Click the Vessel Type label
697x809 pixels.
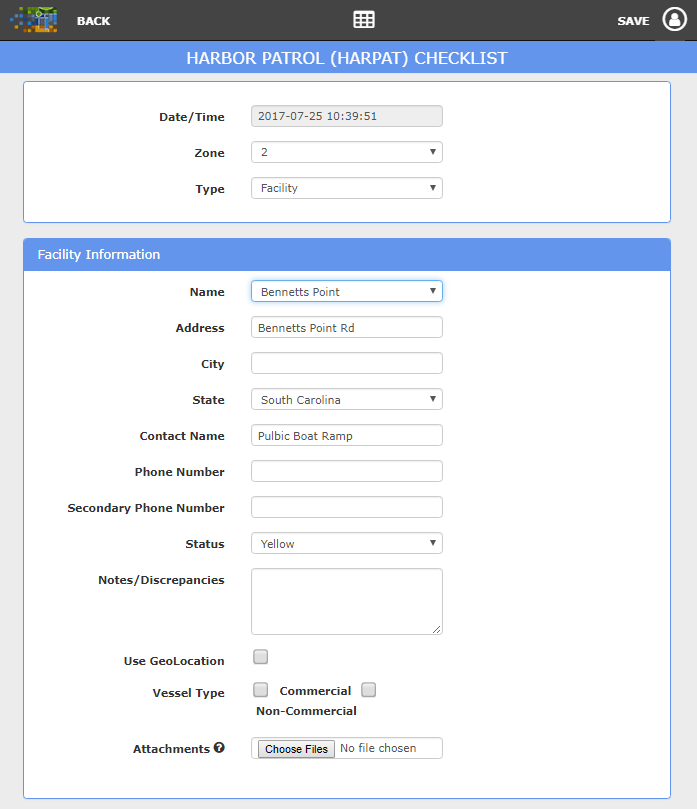pos(188,693)
